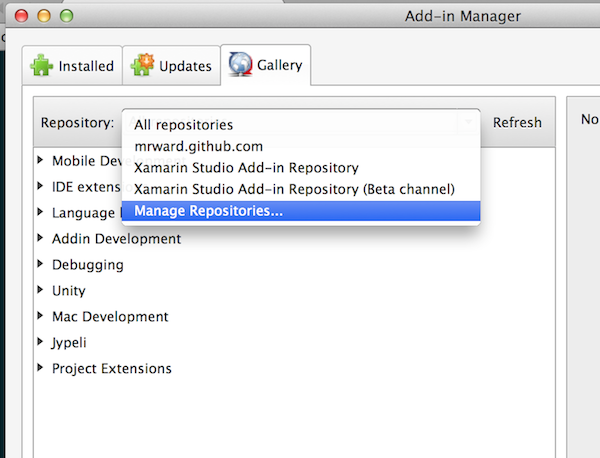Screen dimensions: 600x458
Task: Zoom the Add-in Manager window with green button
Action: pyautogui.click(x=67, y=16)
